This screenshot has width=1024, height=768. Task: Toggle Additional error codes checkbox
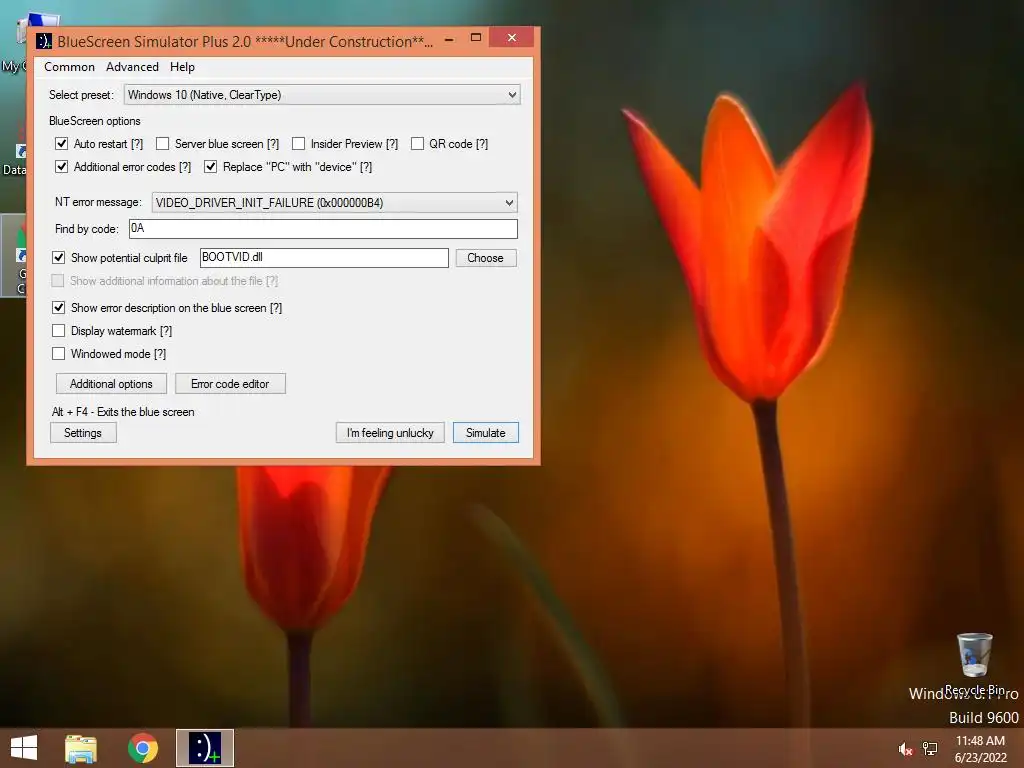click(x=61, y=167)
